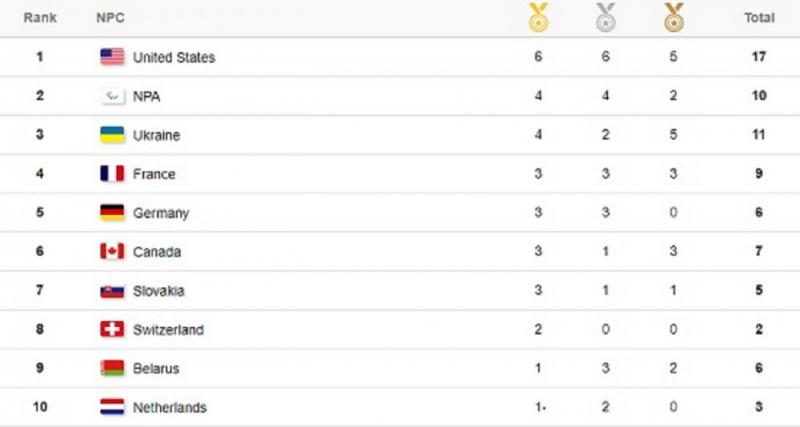Click the Ukraine flag icon

click(112, 135)
